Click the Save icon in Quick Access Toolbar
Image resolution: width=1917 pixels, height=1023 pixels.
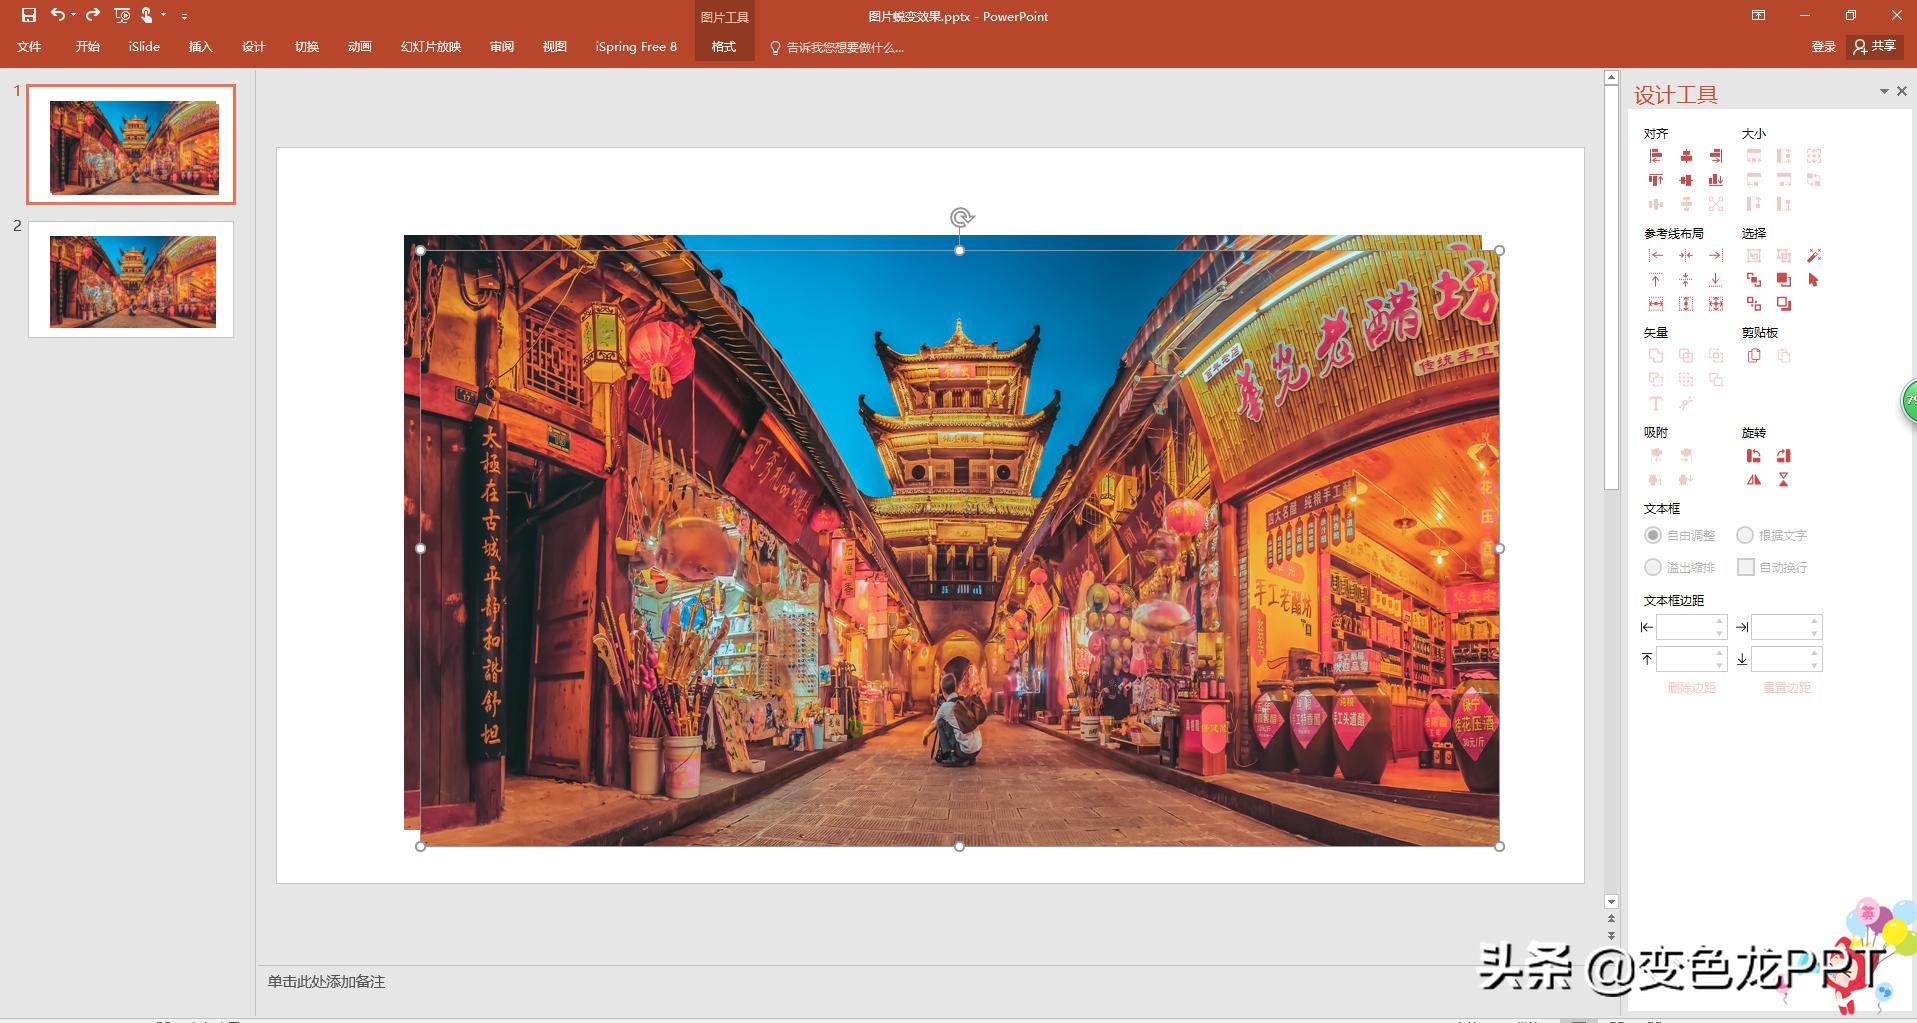click(30, 15)
